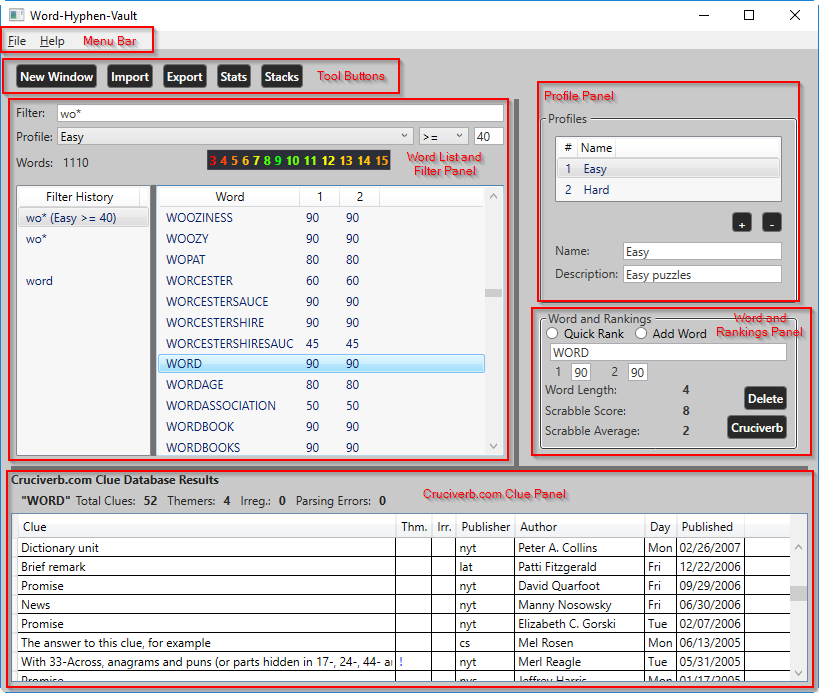Click the rank 2 score field
819x693 pixels.
coord(637,372)
